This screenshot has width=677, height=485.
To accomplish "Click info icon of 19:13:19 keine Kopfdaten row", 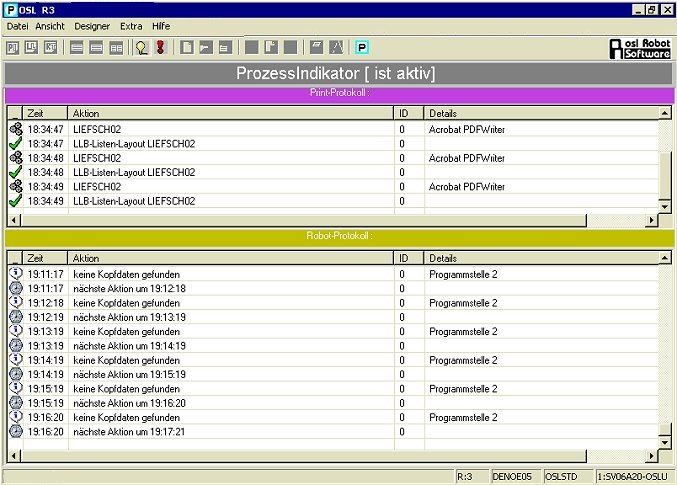I will click(x=16, y=331).
